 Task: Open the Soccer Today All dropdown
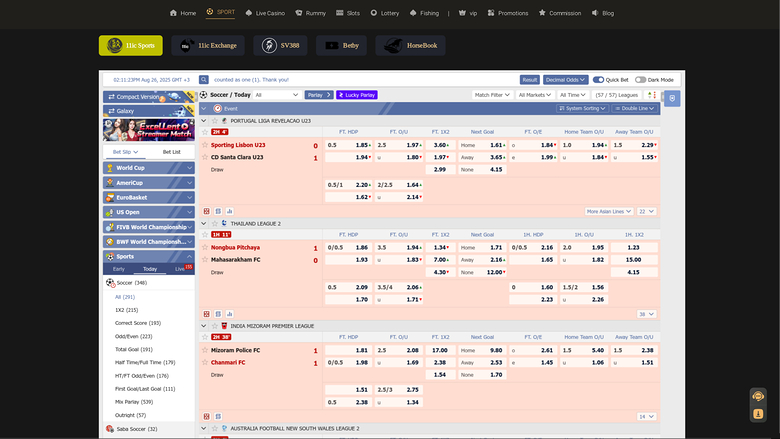(277, 95)
